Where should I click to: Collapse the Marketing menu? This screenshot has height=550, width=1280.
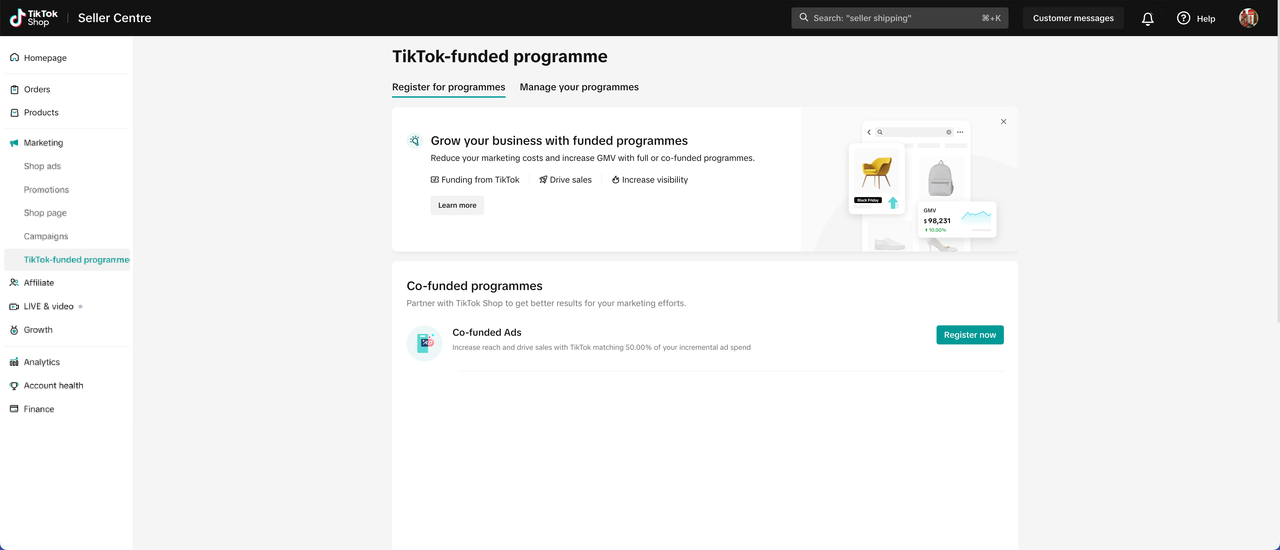tap(43, 143)
